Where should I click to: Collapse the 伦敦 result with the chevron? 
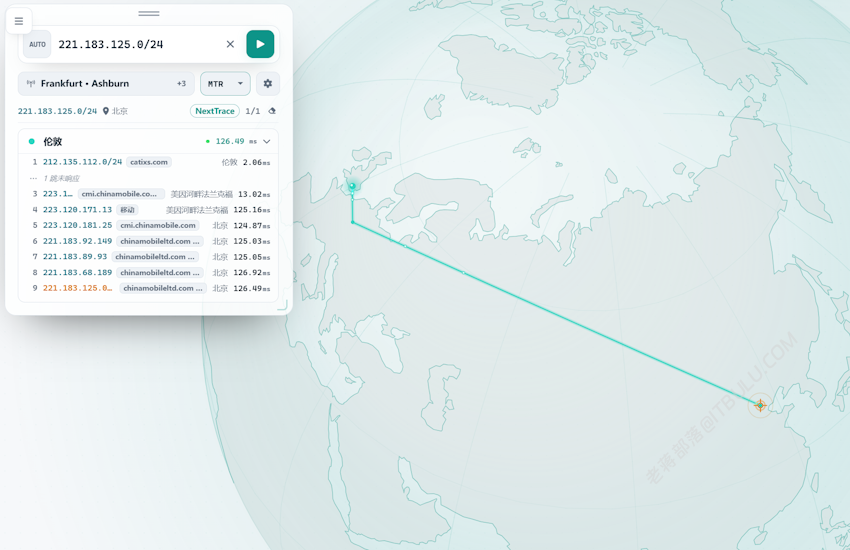coord(267,141)
